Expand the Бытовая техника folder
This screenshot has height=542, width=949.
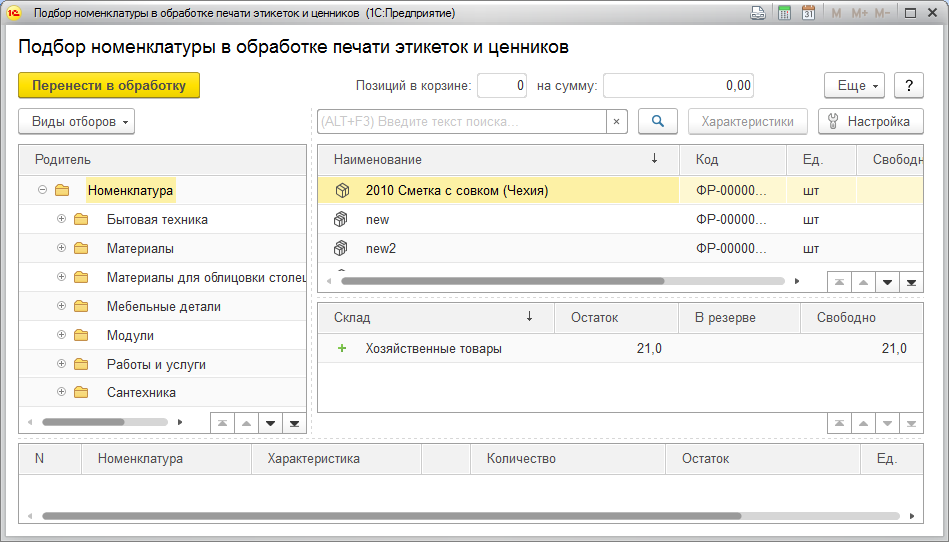click(x=62, y=219)
